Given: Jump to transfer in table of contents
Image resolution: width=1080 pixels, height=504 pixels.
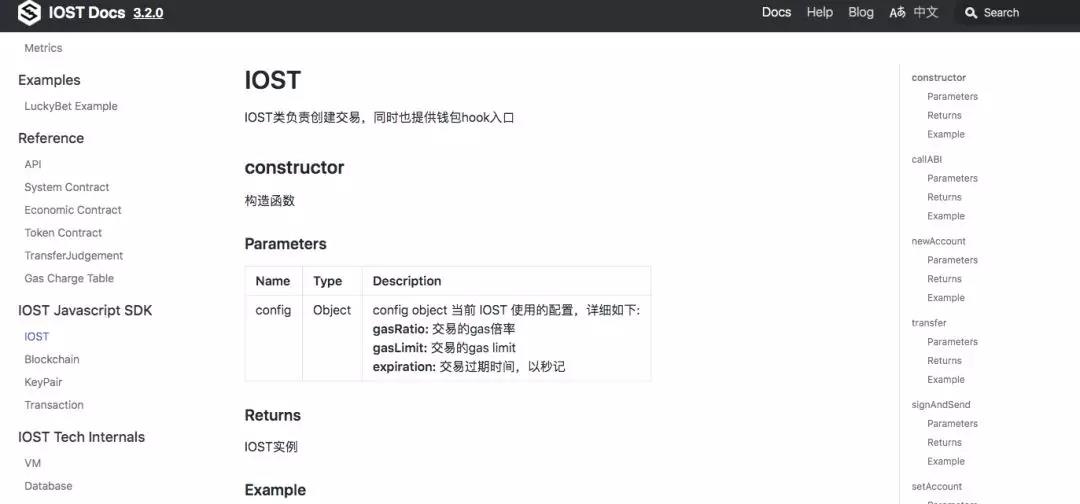Looking at the screenshot, I should pos(929,323).
